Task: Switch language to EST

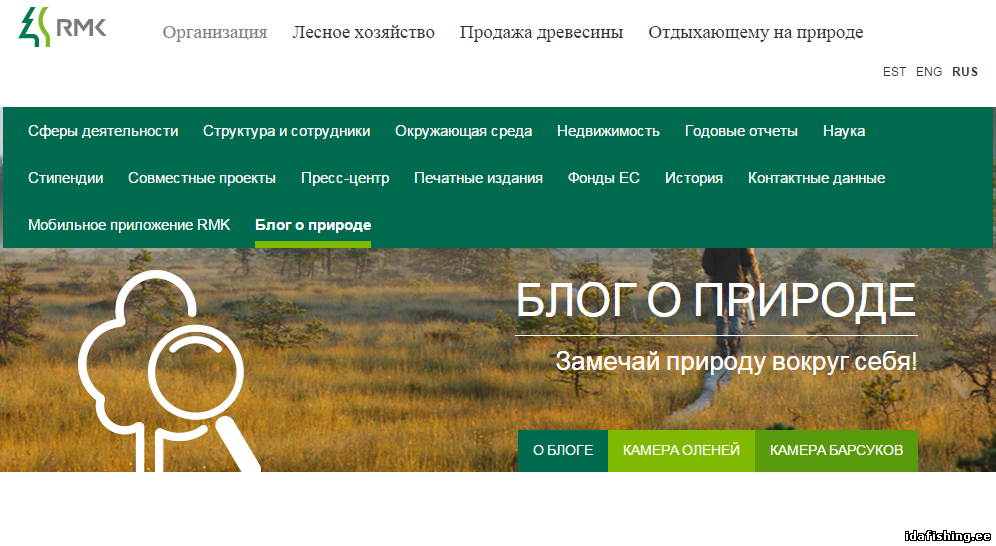Action: coord(894,72)
